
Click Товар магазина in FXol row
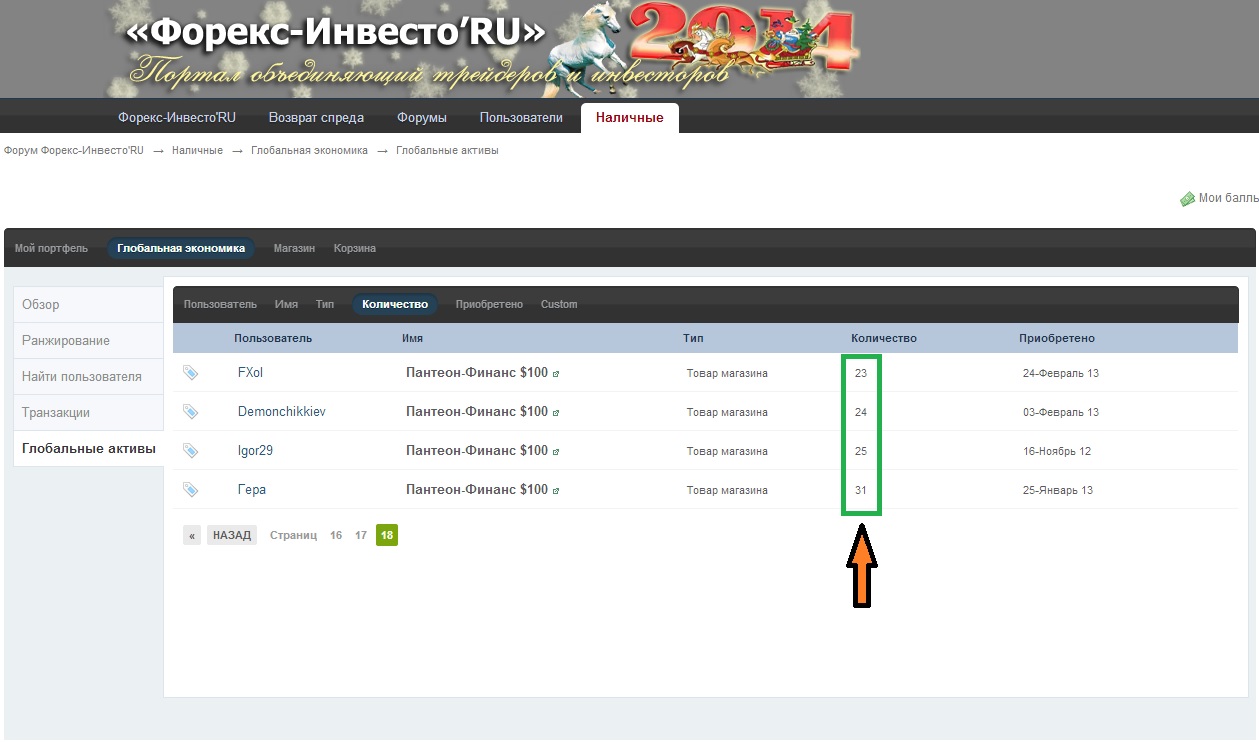tap(727, 373)
